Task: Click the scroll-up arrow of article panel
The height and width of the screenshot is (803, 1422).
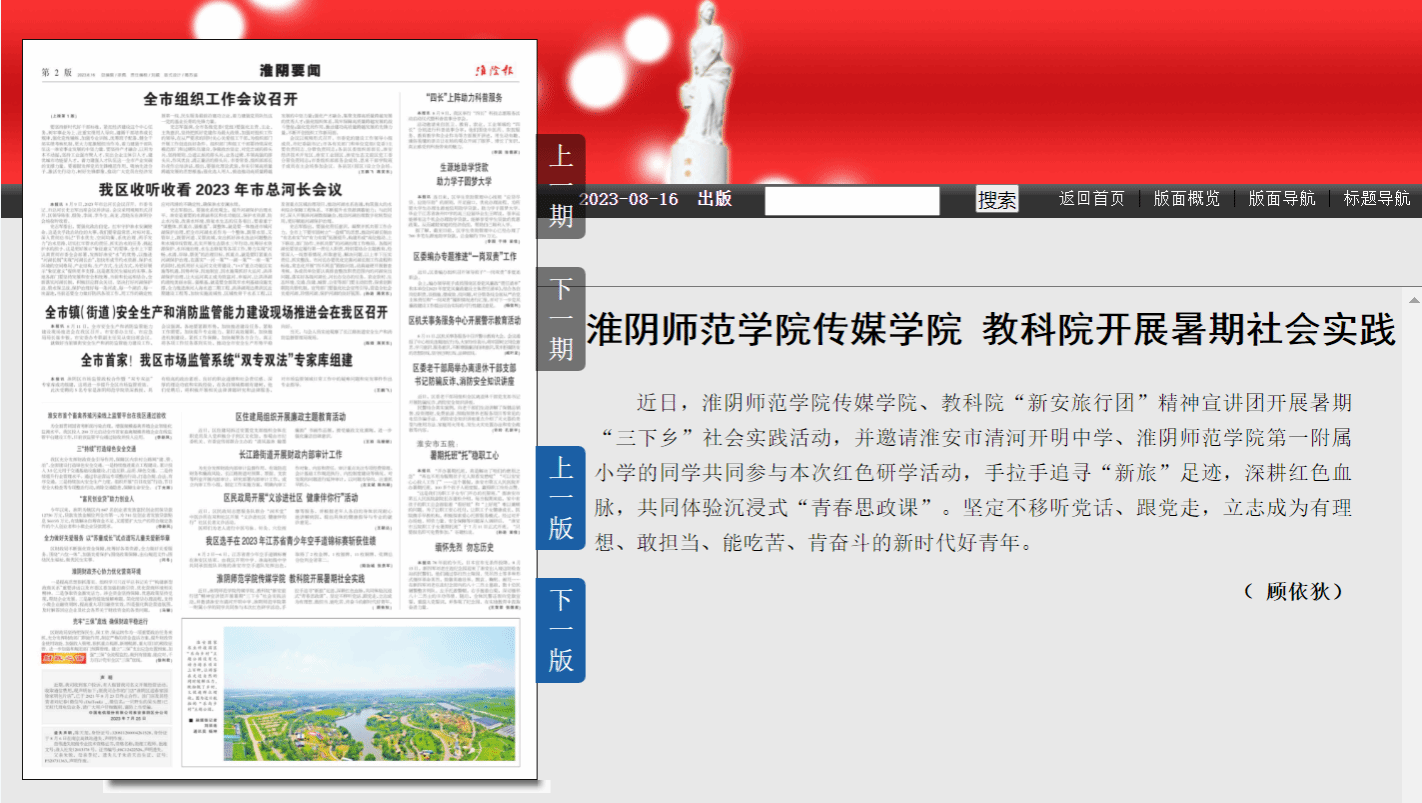Action: tap(1413, 300)
